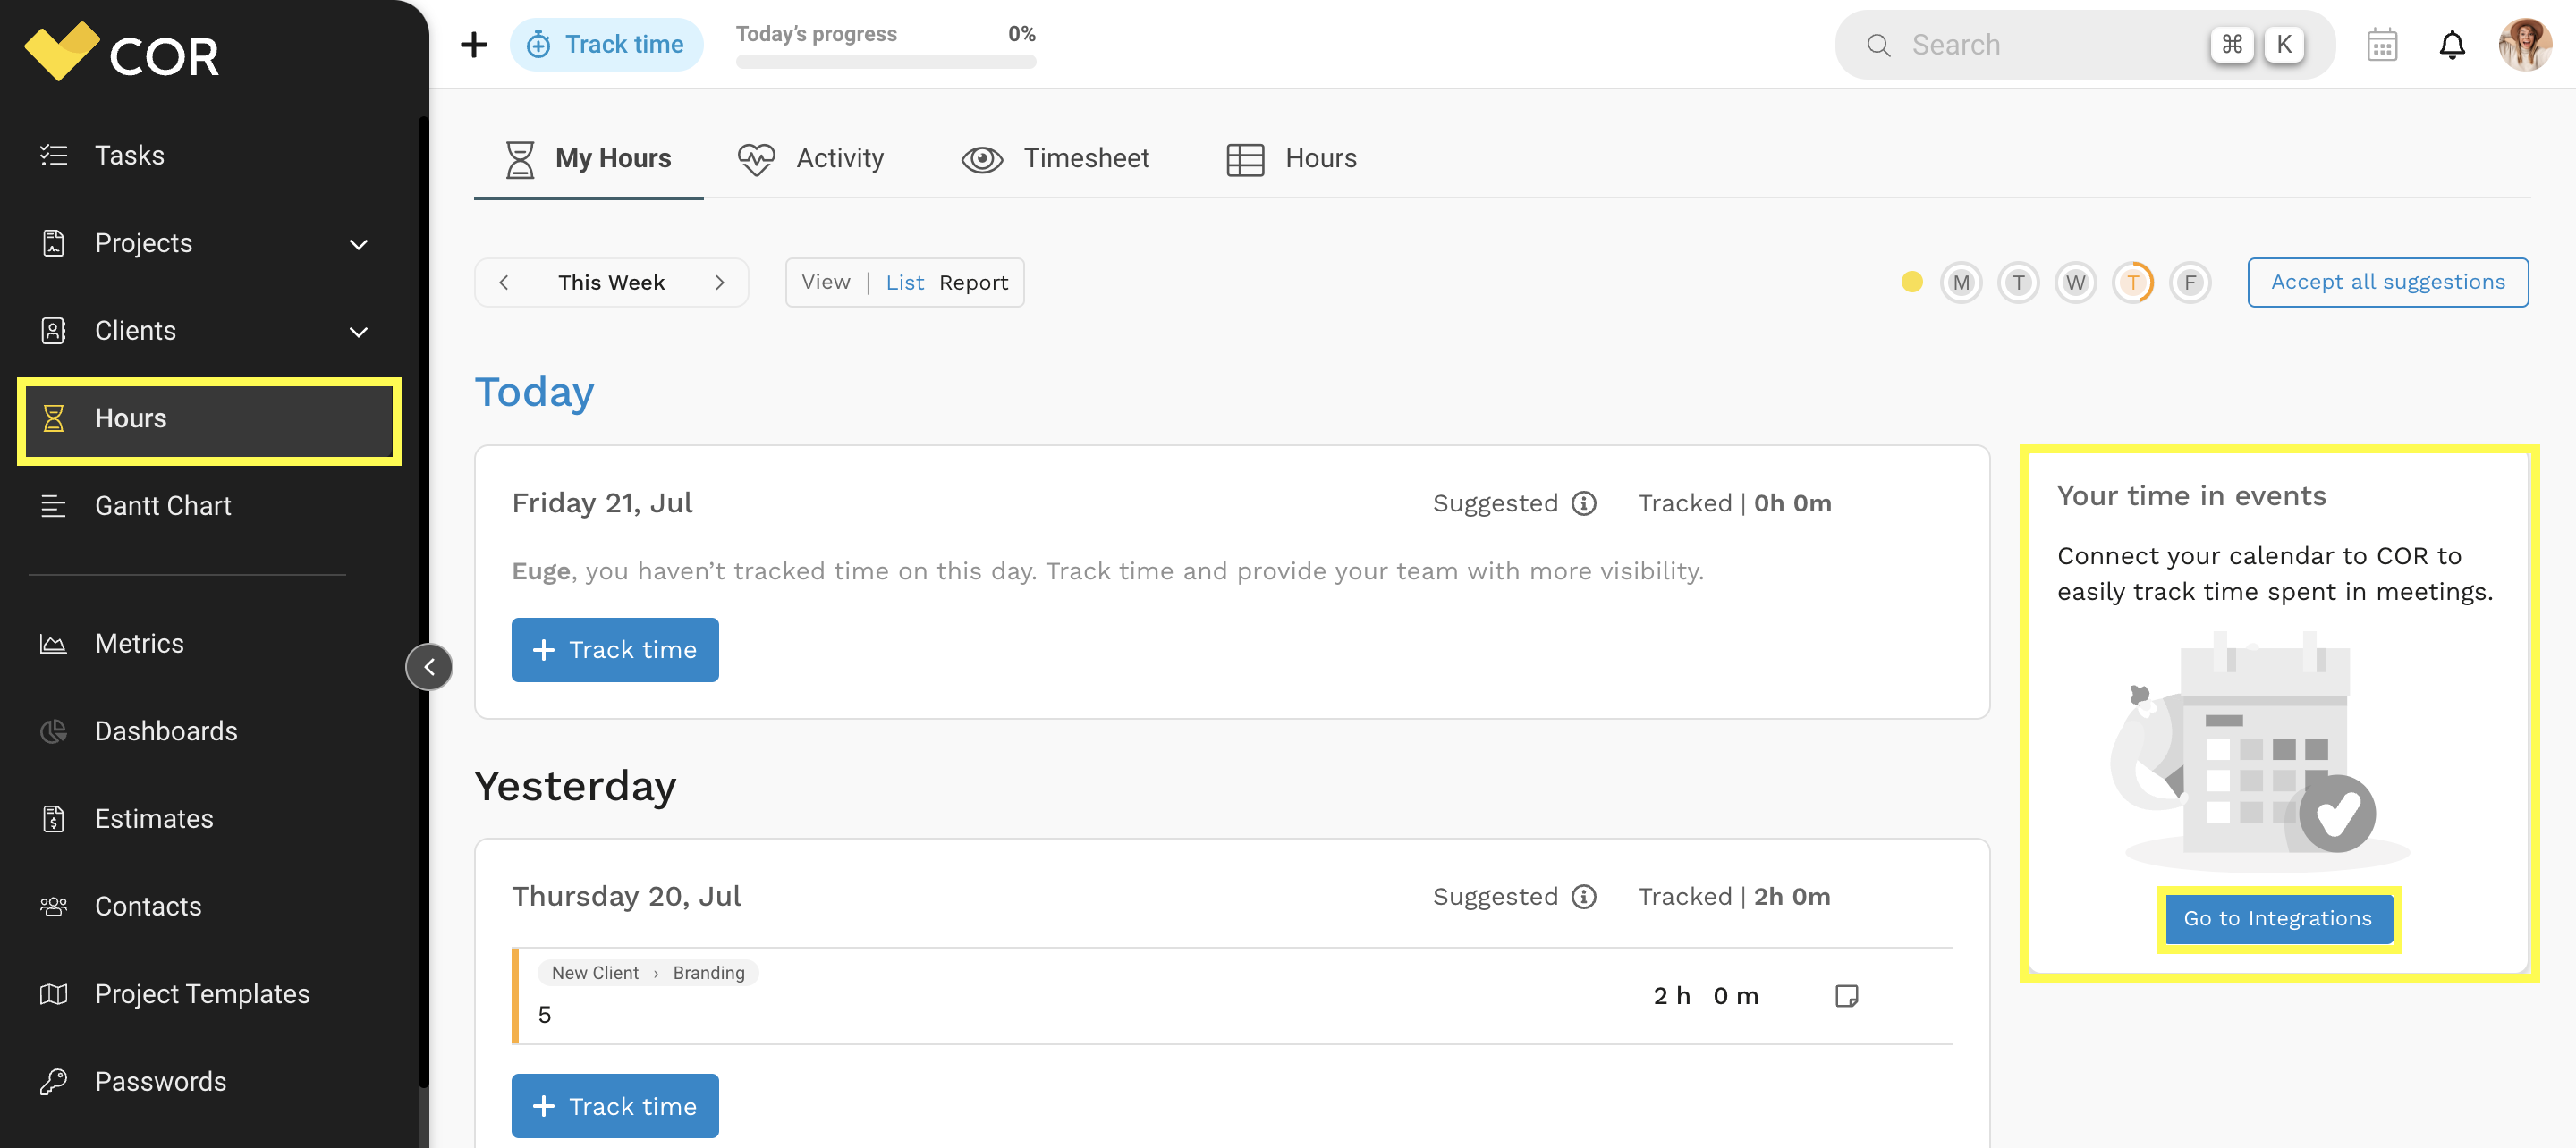This screenshot has height=1148, width=2576.
Task: Expand the Clients sidebar menu
Action: 358,331
